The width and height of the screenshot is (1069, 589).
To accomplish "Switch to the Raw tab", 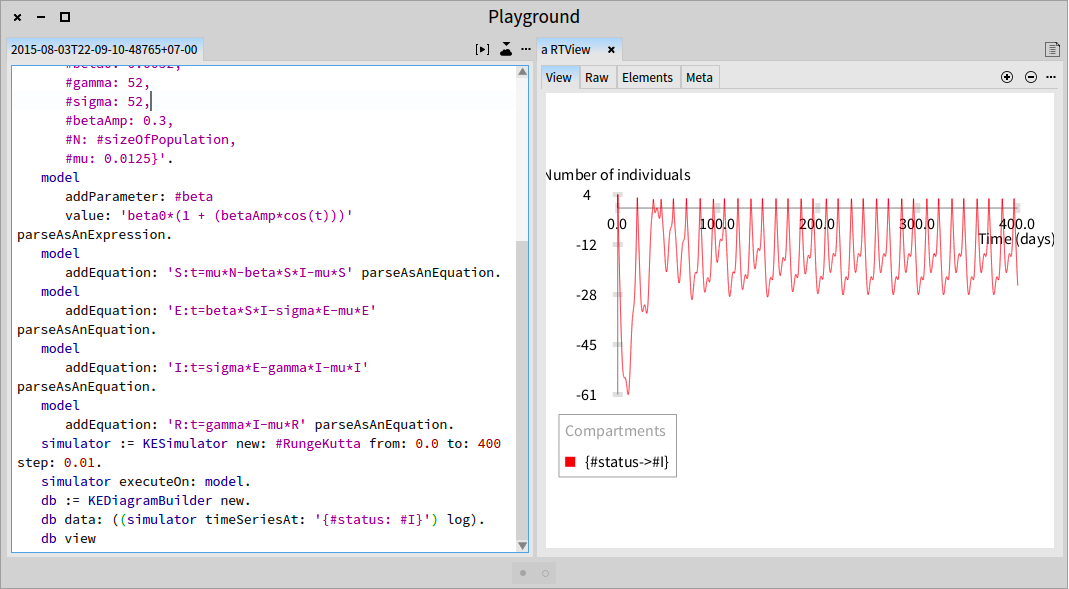I will [597, 78].
